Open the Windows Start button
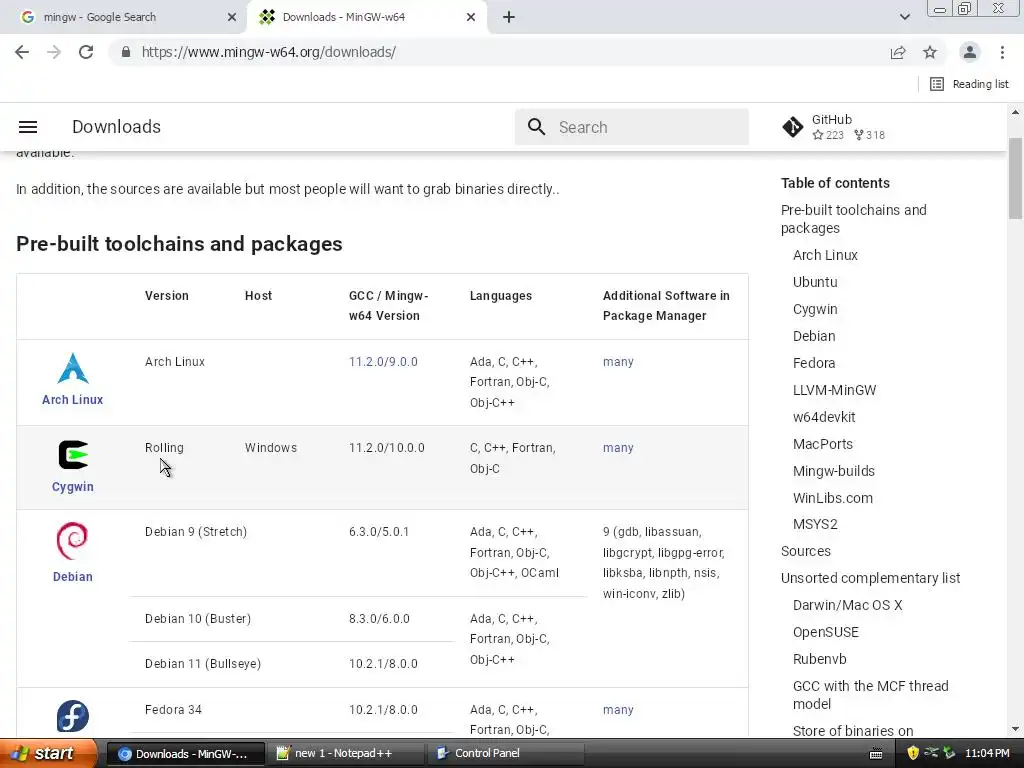1024x768 pixels. (47, 754)
